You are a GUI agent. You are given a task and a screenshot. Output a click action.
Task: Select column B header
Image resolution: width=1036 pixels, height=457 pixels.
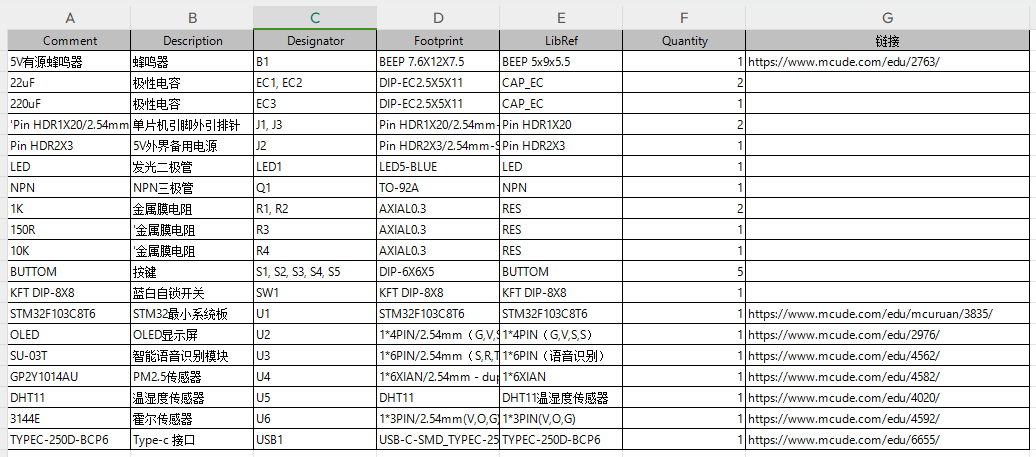click(192, 18)
